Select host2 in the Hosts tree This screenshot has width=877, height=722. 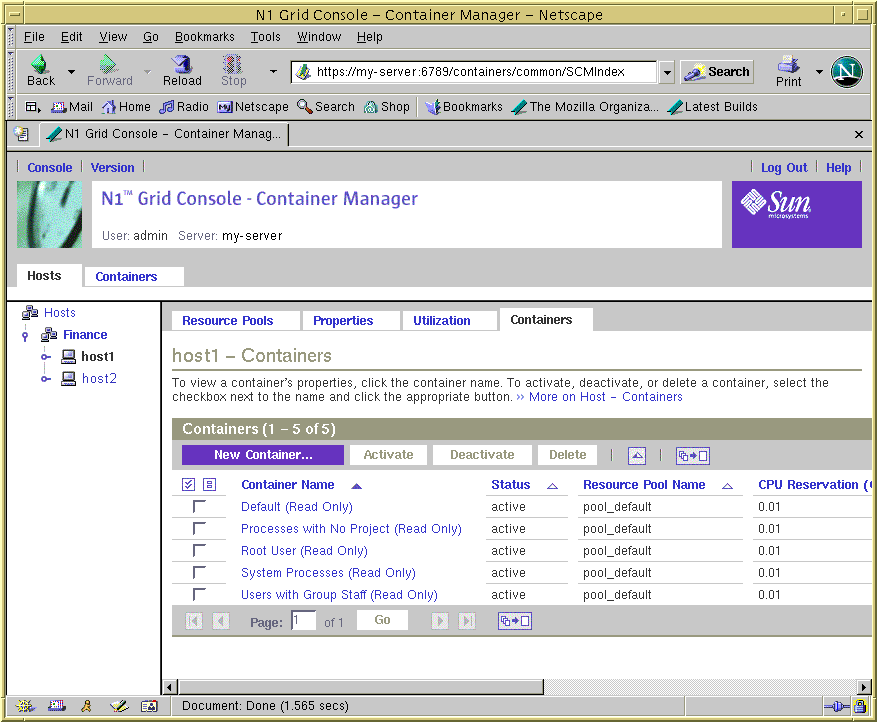pos(100,379)
